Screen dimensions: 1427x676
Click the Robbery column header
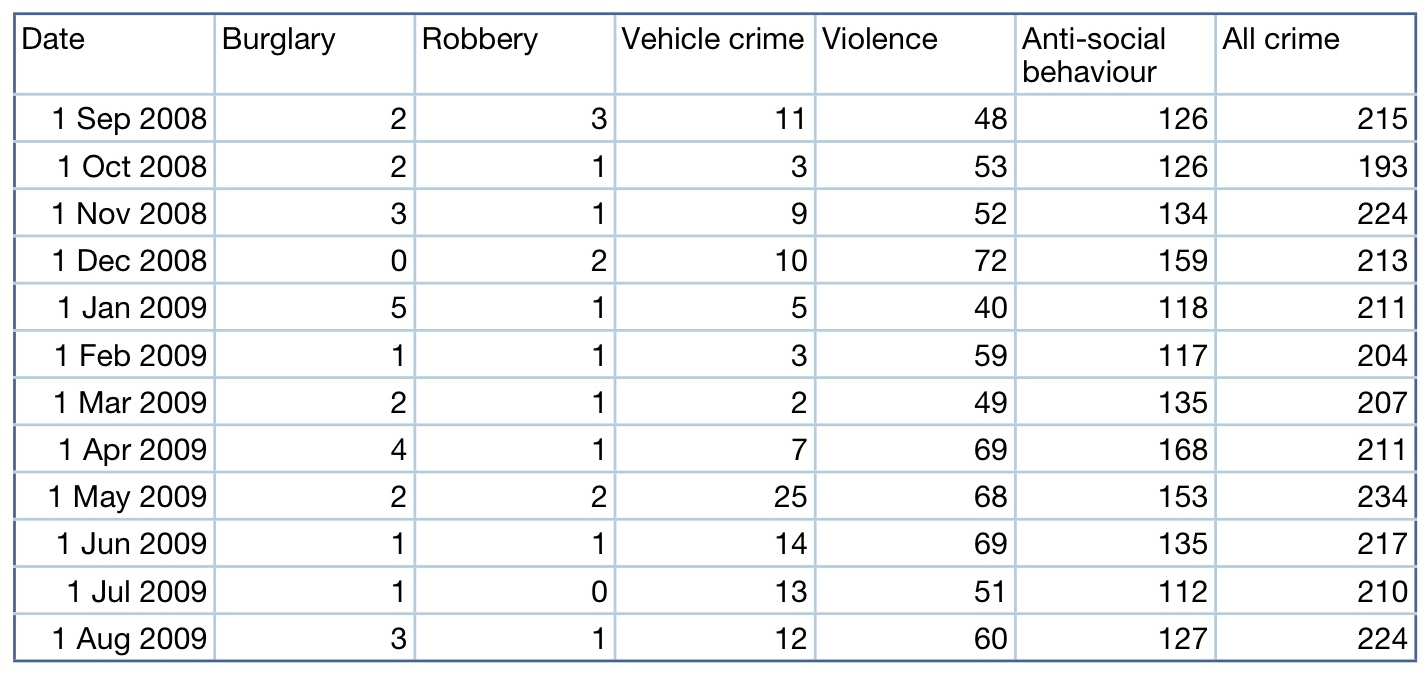pos(480,40)
